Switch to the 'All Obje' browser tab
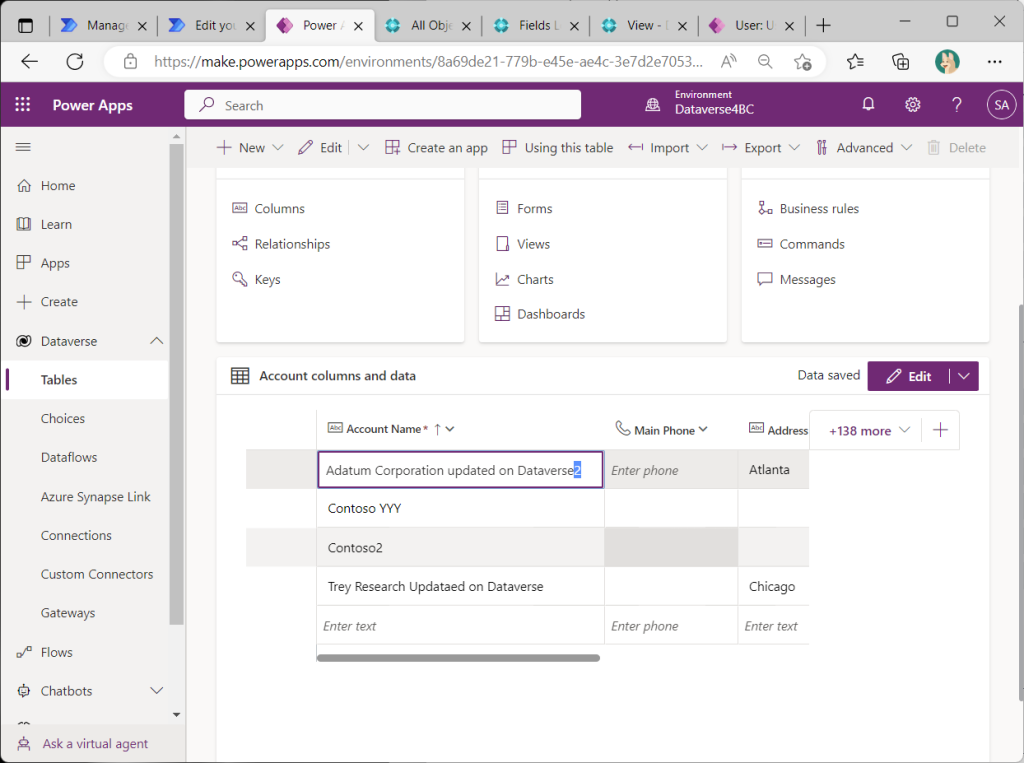 [x=430, y=25]
